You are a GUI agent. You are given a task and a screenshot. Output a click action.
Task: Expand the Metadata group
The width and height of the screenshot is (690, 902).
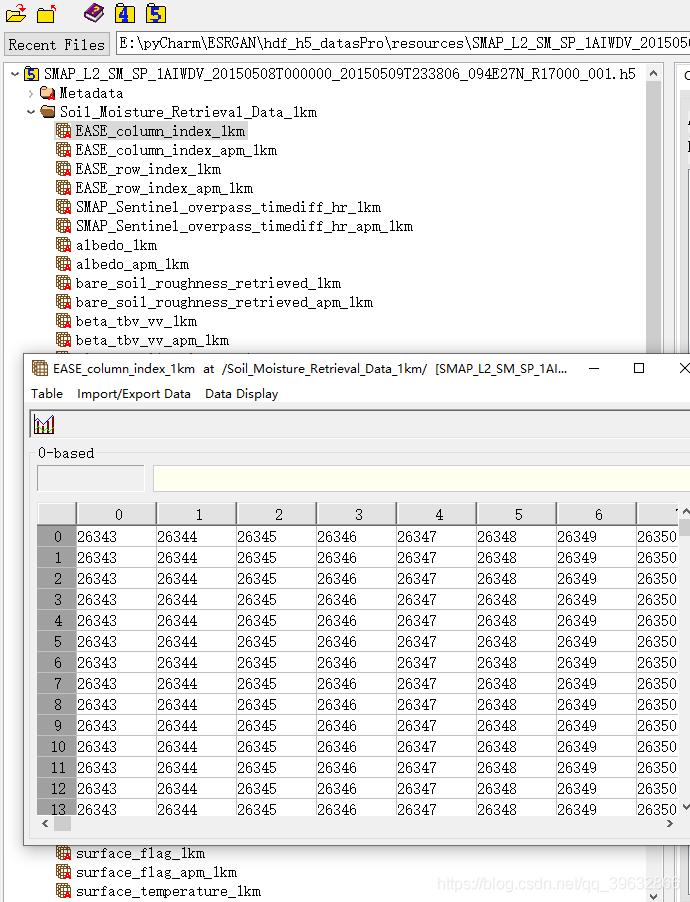[x=31, y=93]
